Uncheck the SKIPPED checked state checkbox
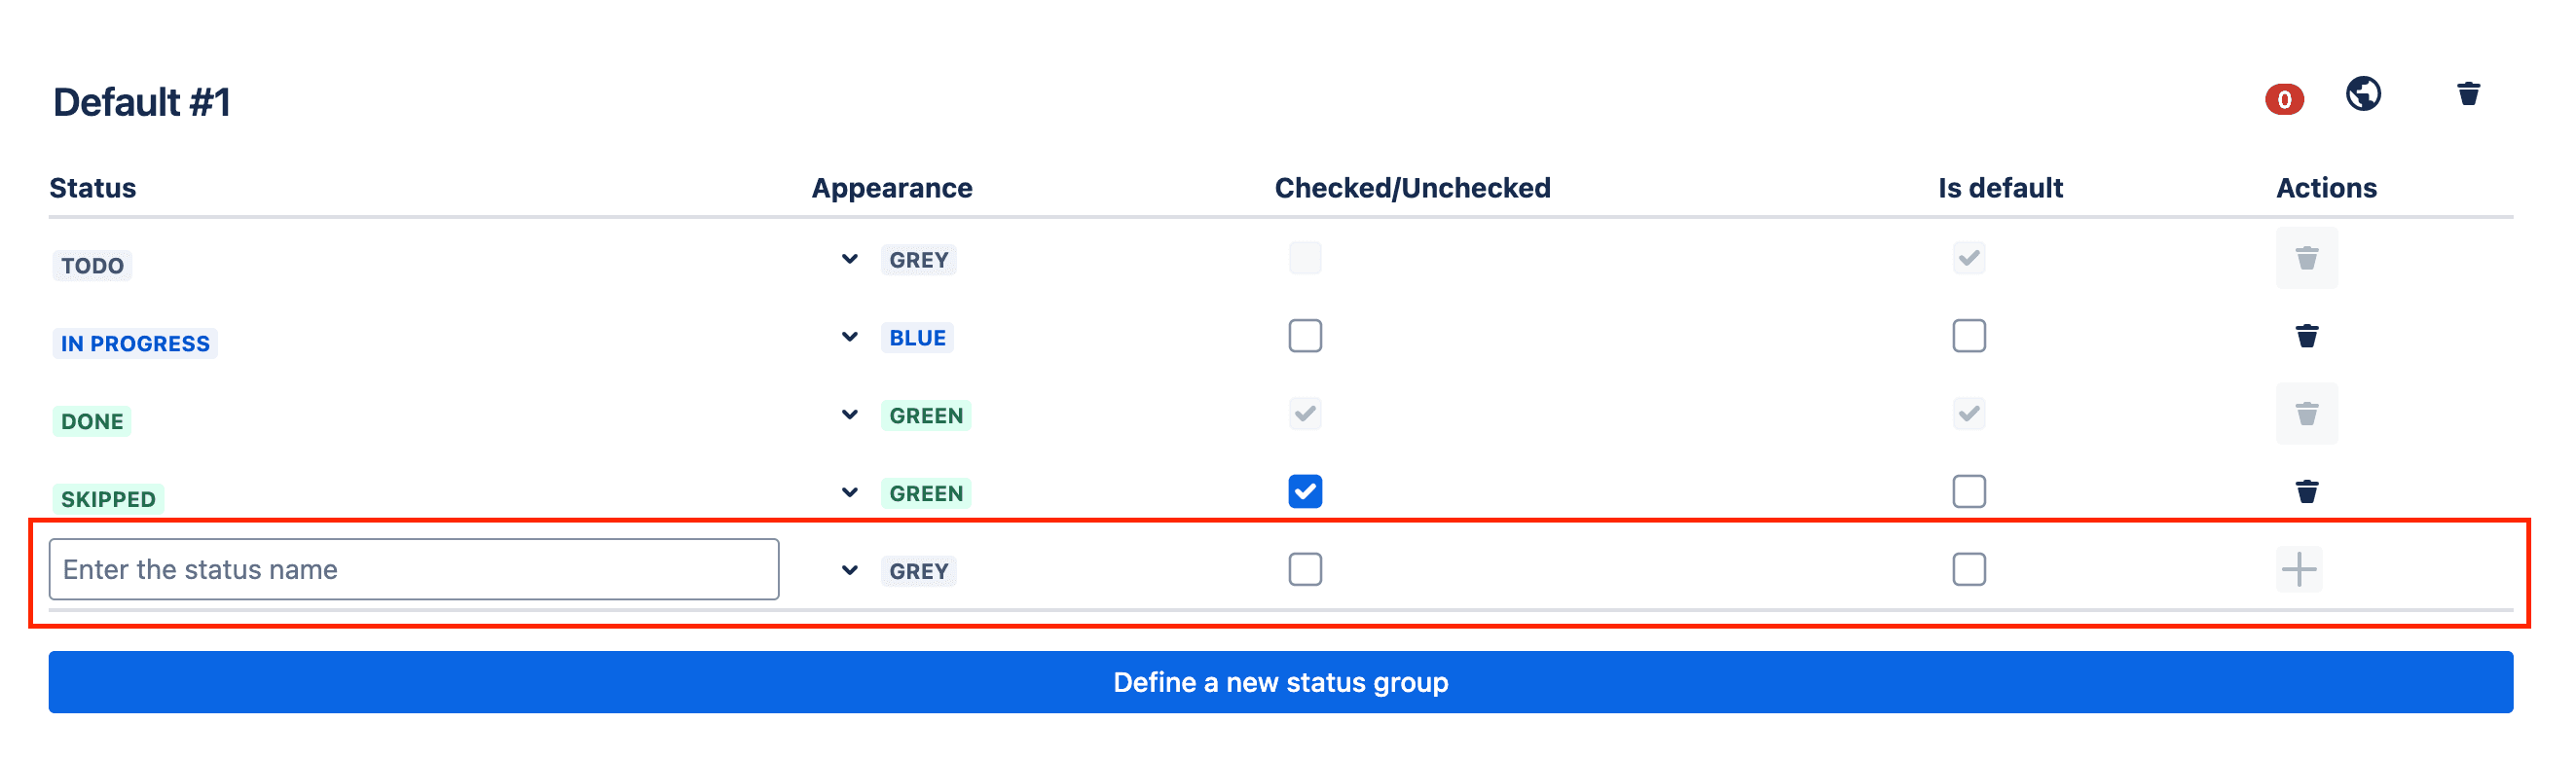Viewport: 2576px width, 759px height. pyautogui.click(x=1304, y=491)
